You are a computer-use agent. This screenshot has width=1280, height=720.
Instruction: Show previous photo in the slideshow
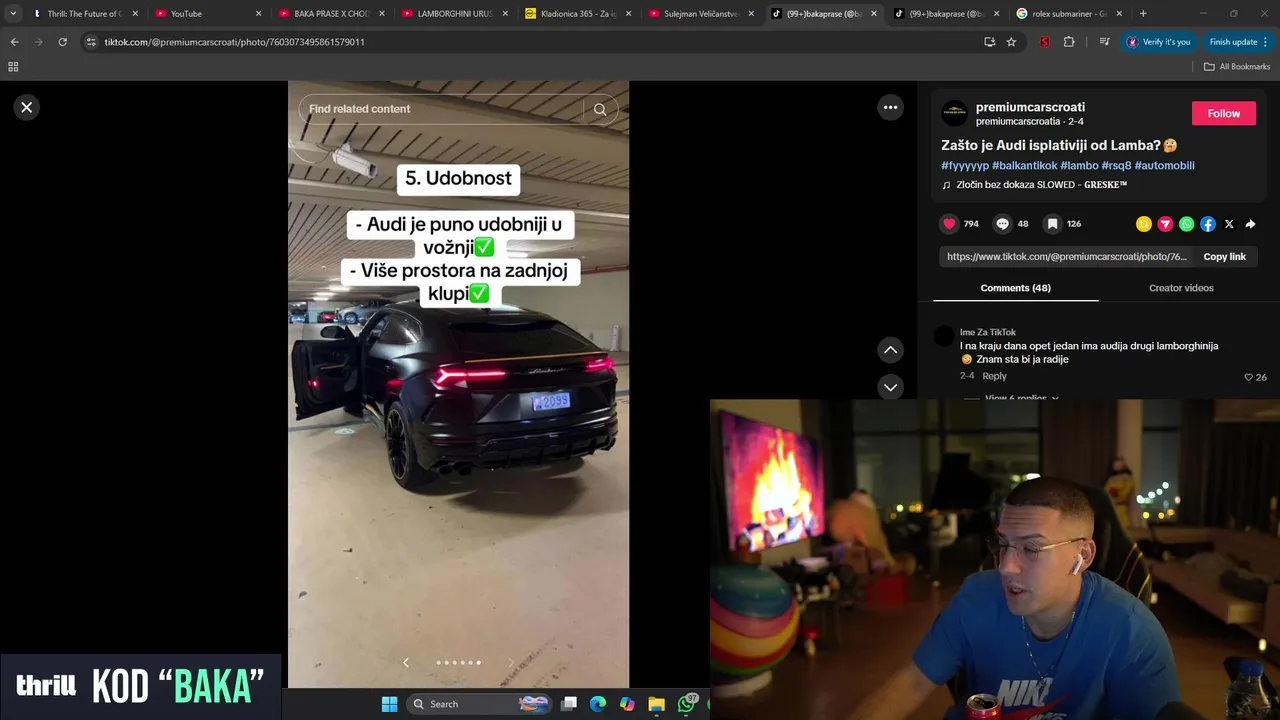[x=405, y=662]
